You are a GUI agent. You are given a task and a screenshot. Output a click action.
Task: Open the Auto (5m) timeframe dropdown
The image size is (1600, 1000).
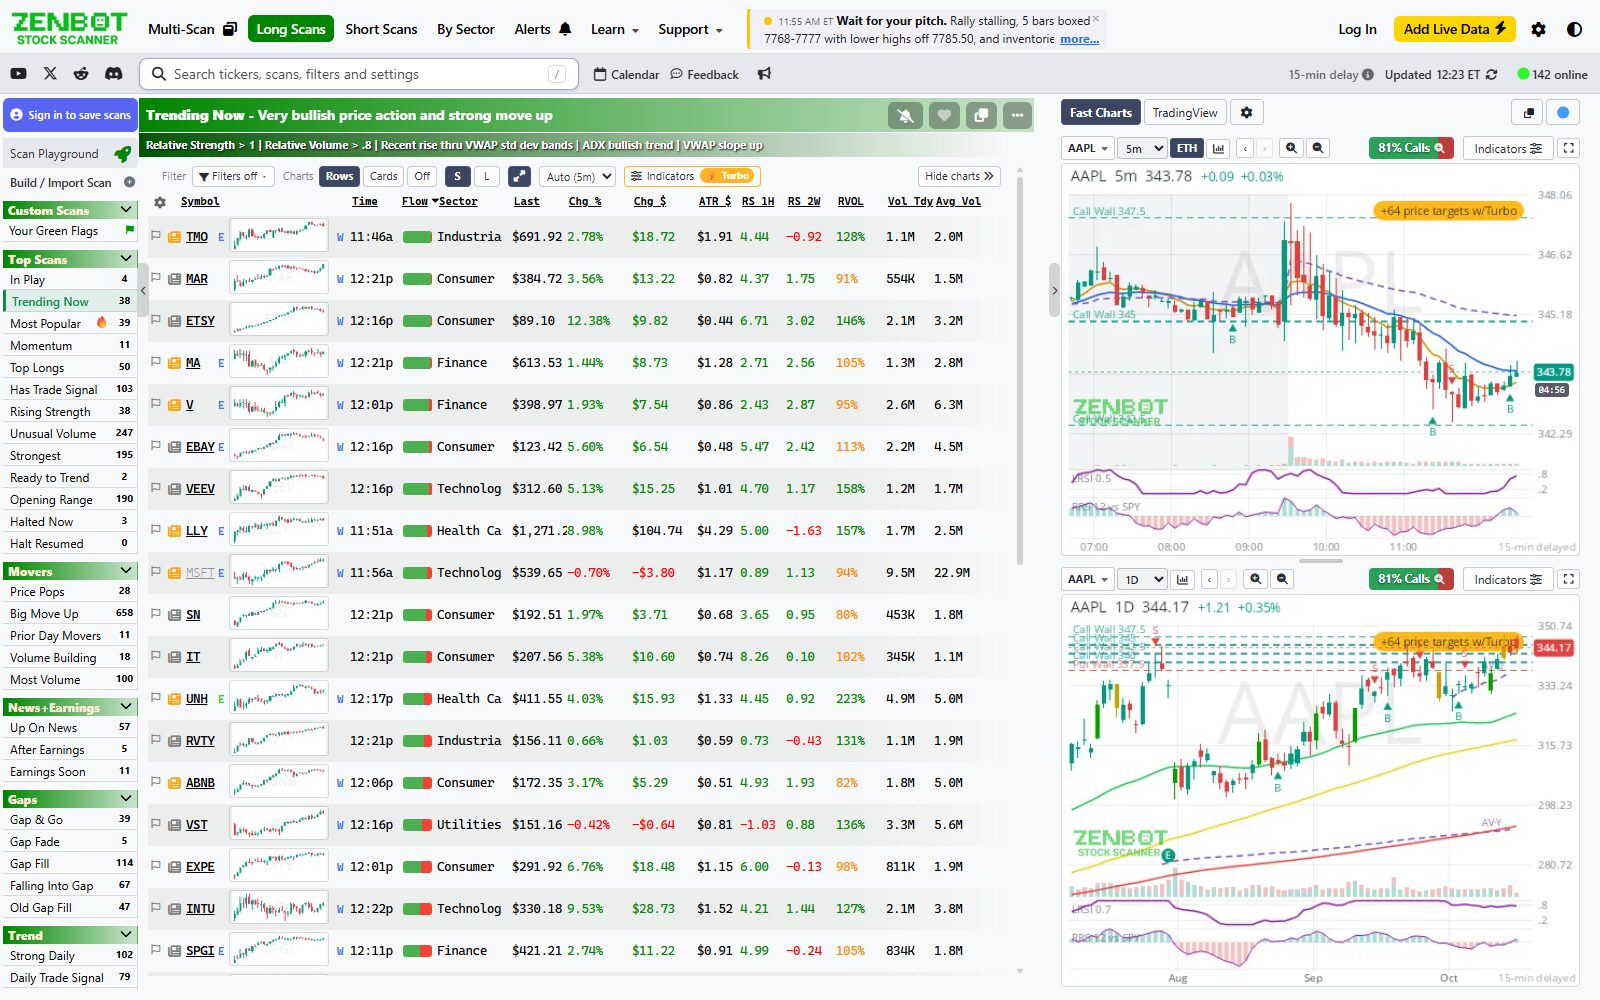click(577, 176)
